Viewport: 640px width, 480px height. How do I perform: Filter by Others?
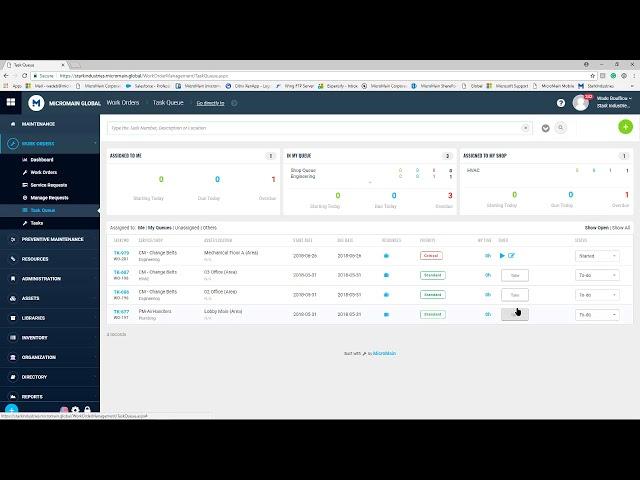[x=210, y=228]
